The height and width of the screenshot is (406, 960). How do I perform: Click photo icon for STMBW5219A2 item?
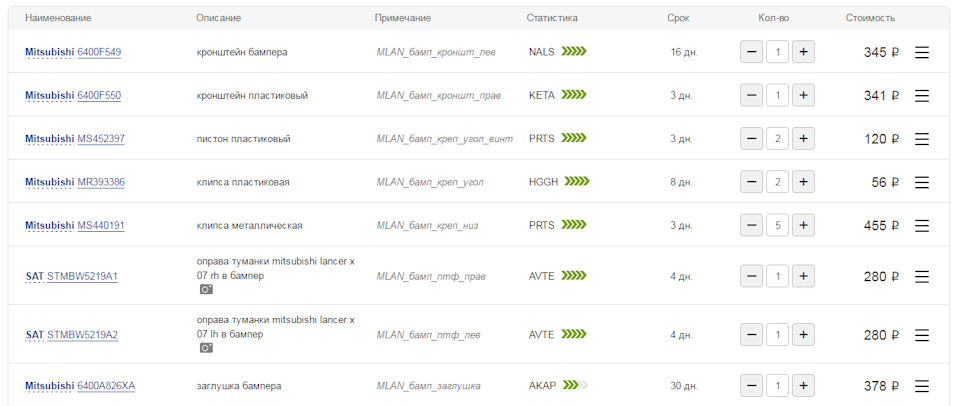click(x=206, y=348)
